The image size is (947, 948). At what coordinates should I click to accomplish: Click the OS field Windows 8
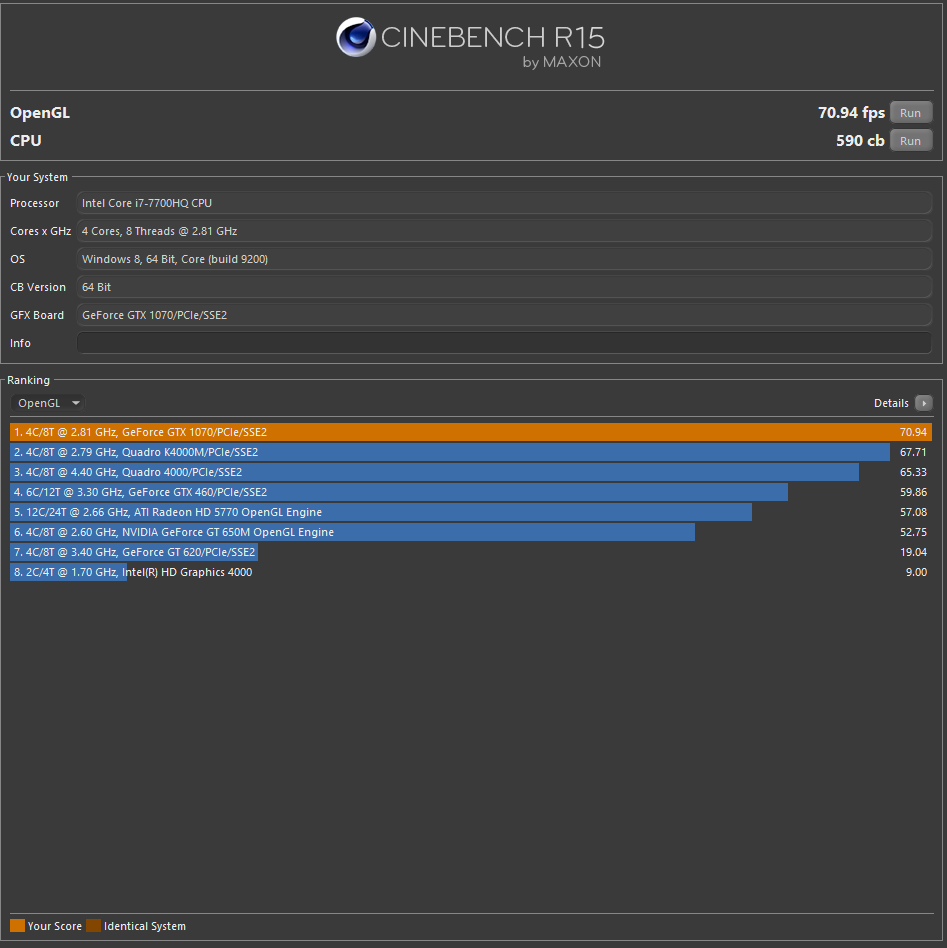[x=504, y=259]
